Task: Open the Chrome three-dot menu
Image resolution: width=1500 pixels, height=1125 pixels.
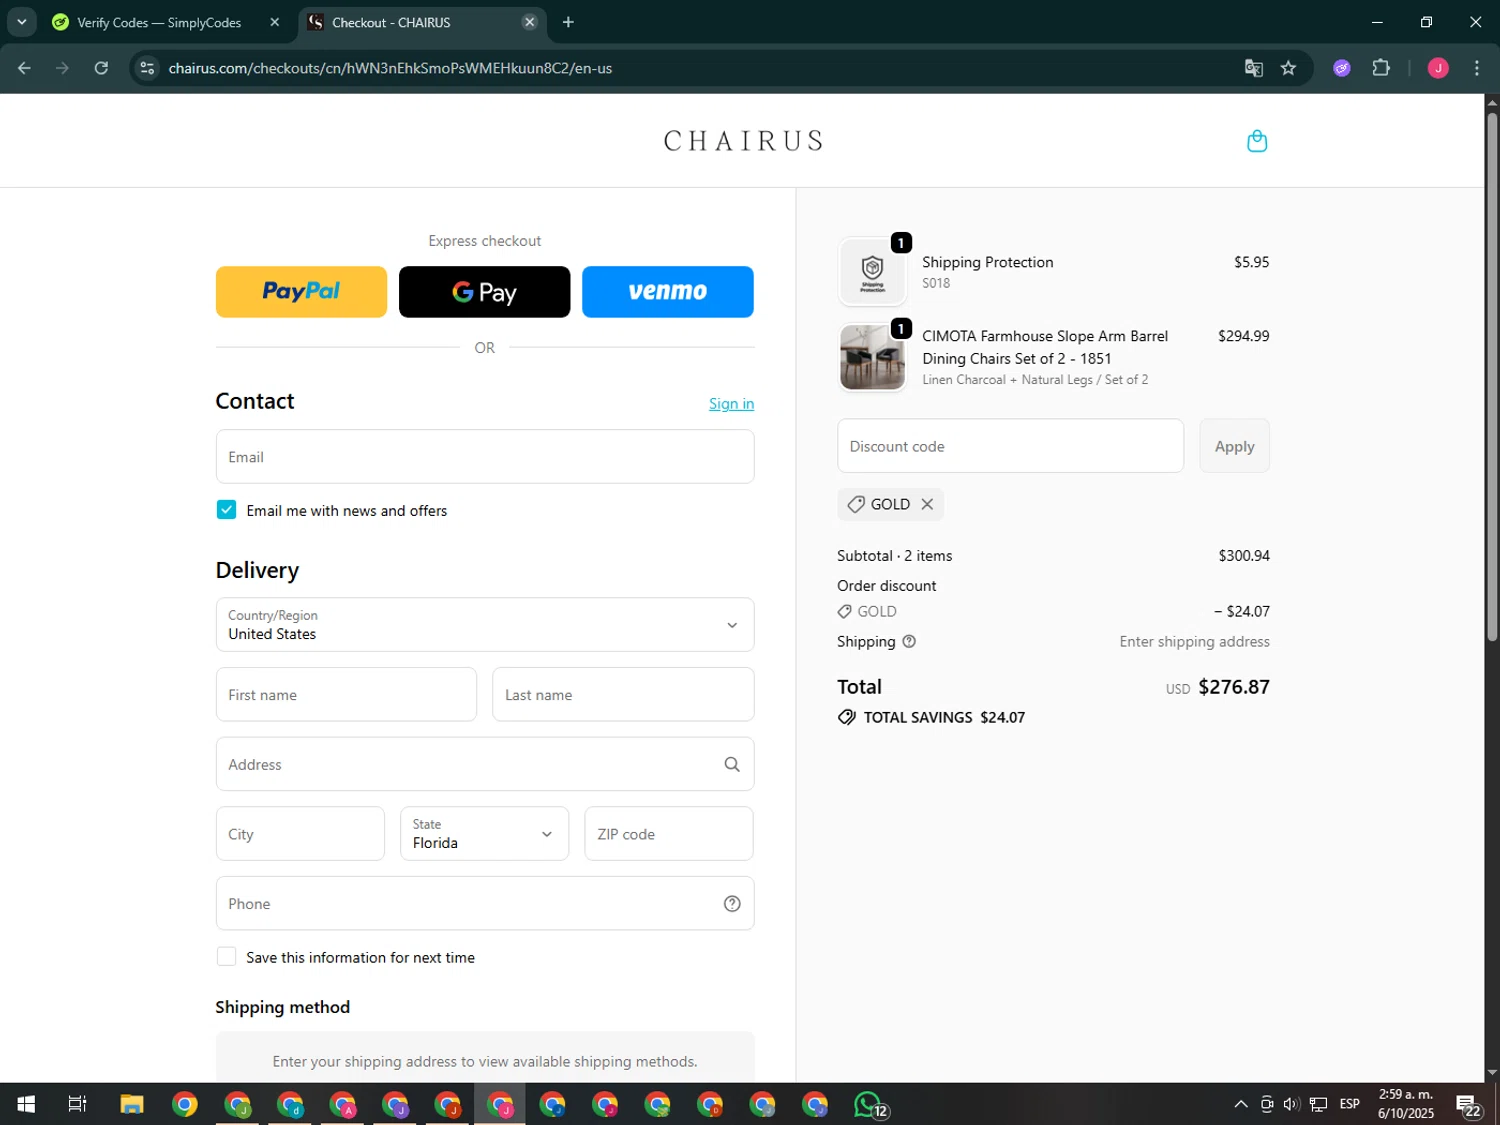Action: point(1477,68)
